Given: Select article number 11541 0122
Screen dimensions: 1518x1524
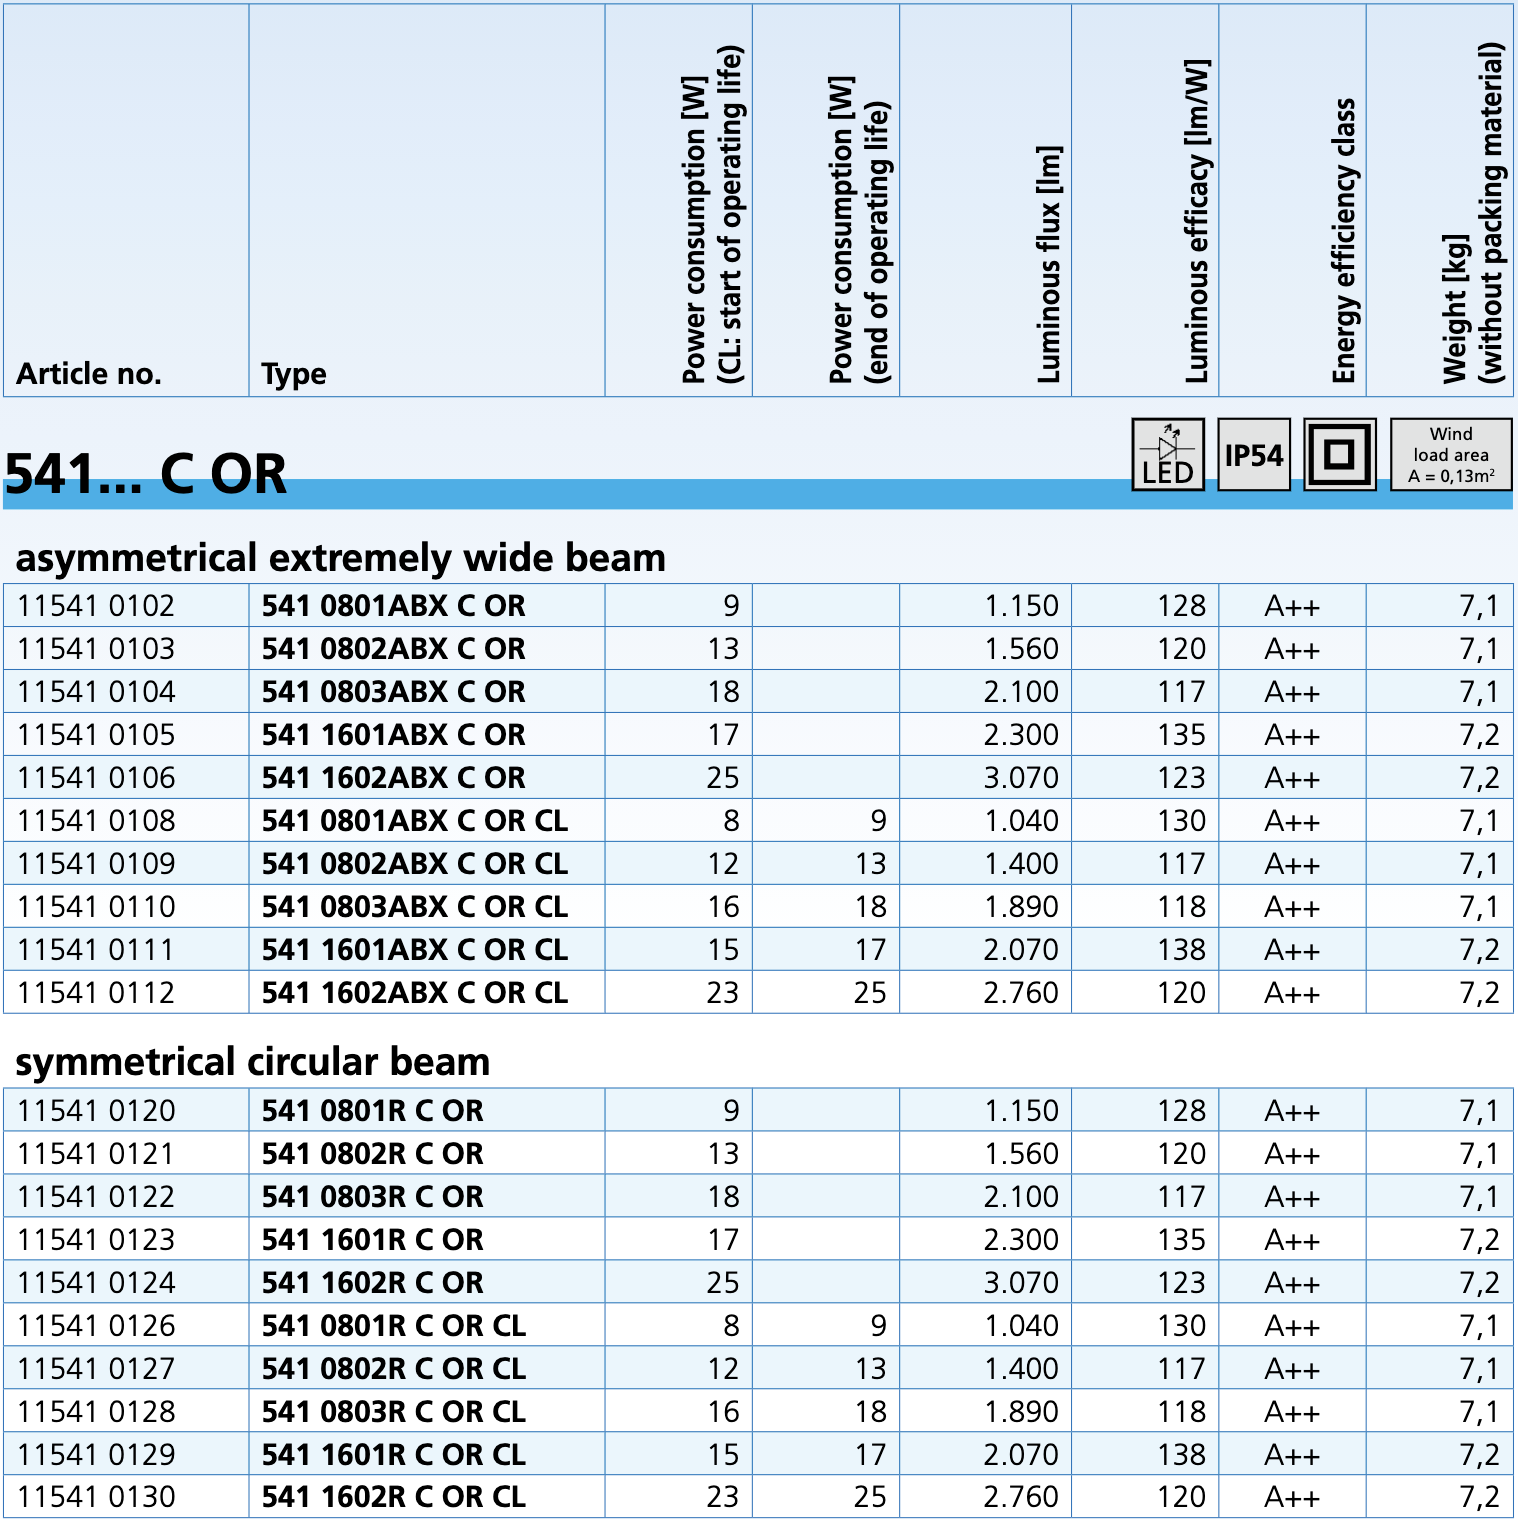Looking at the screenshot, I should 96,1197.
